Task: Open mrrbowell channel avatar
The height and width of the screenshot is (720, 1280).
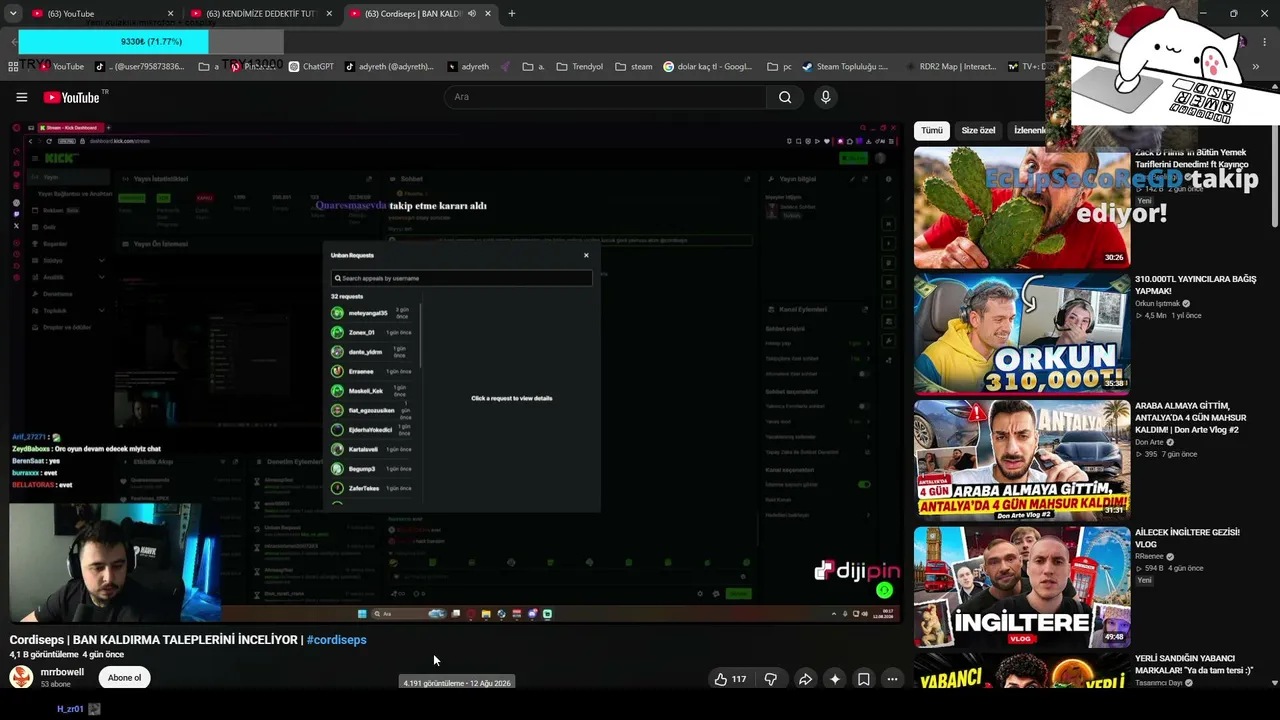Action: click(x=21, y=677)
